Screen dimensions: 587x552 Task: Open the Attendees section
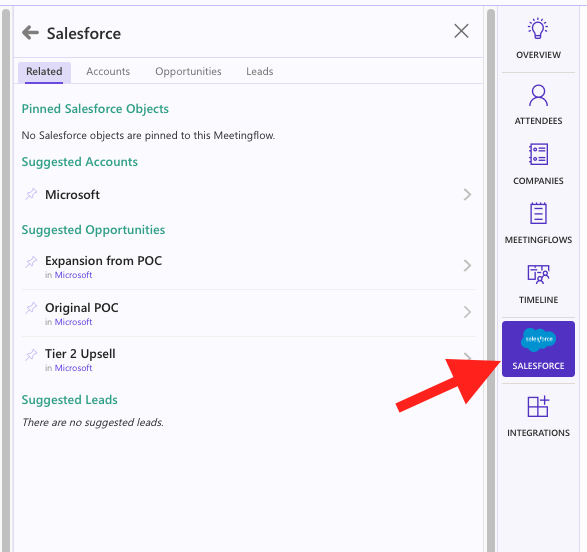538,105
